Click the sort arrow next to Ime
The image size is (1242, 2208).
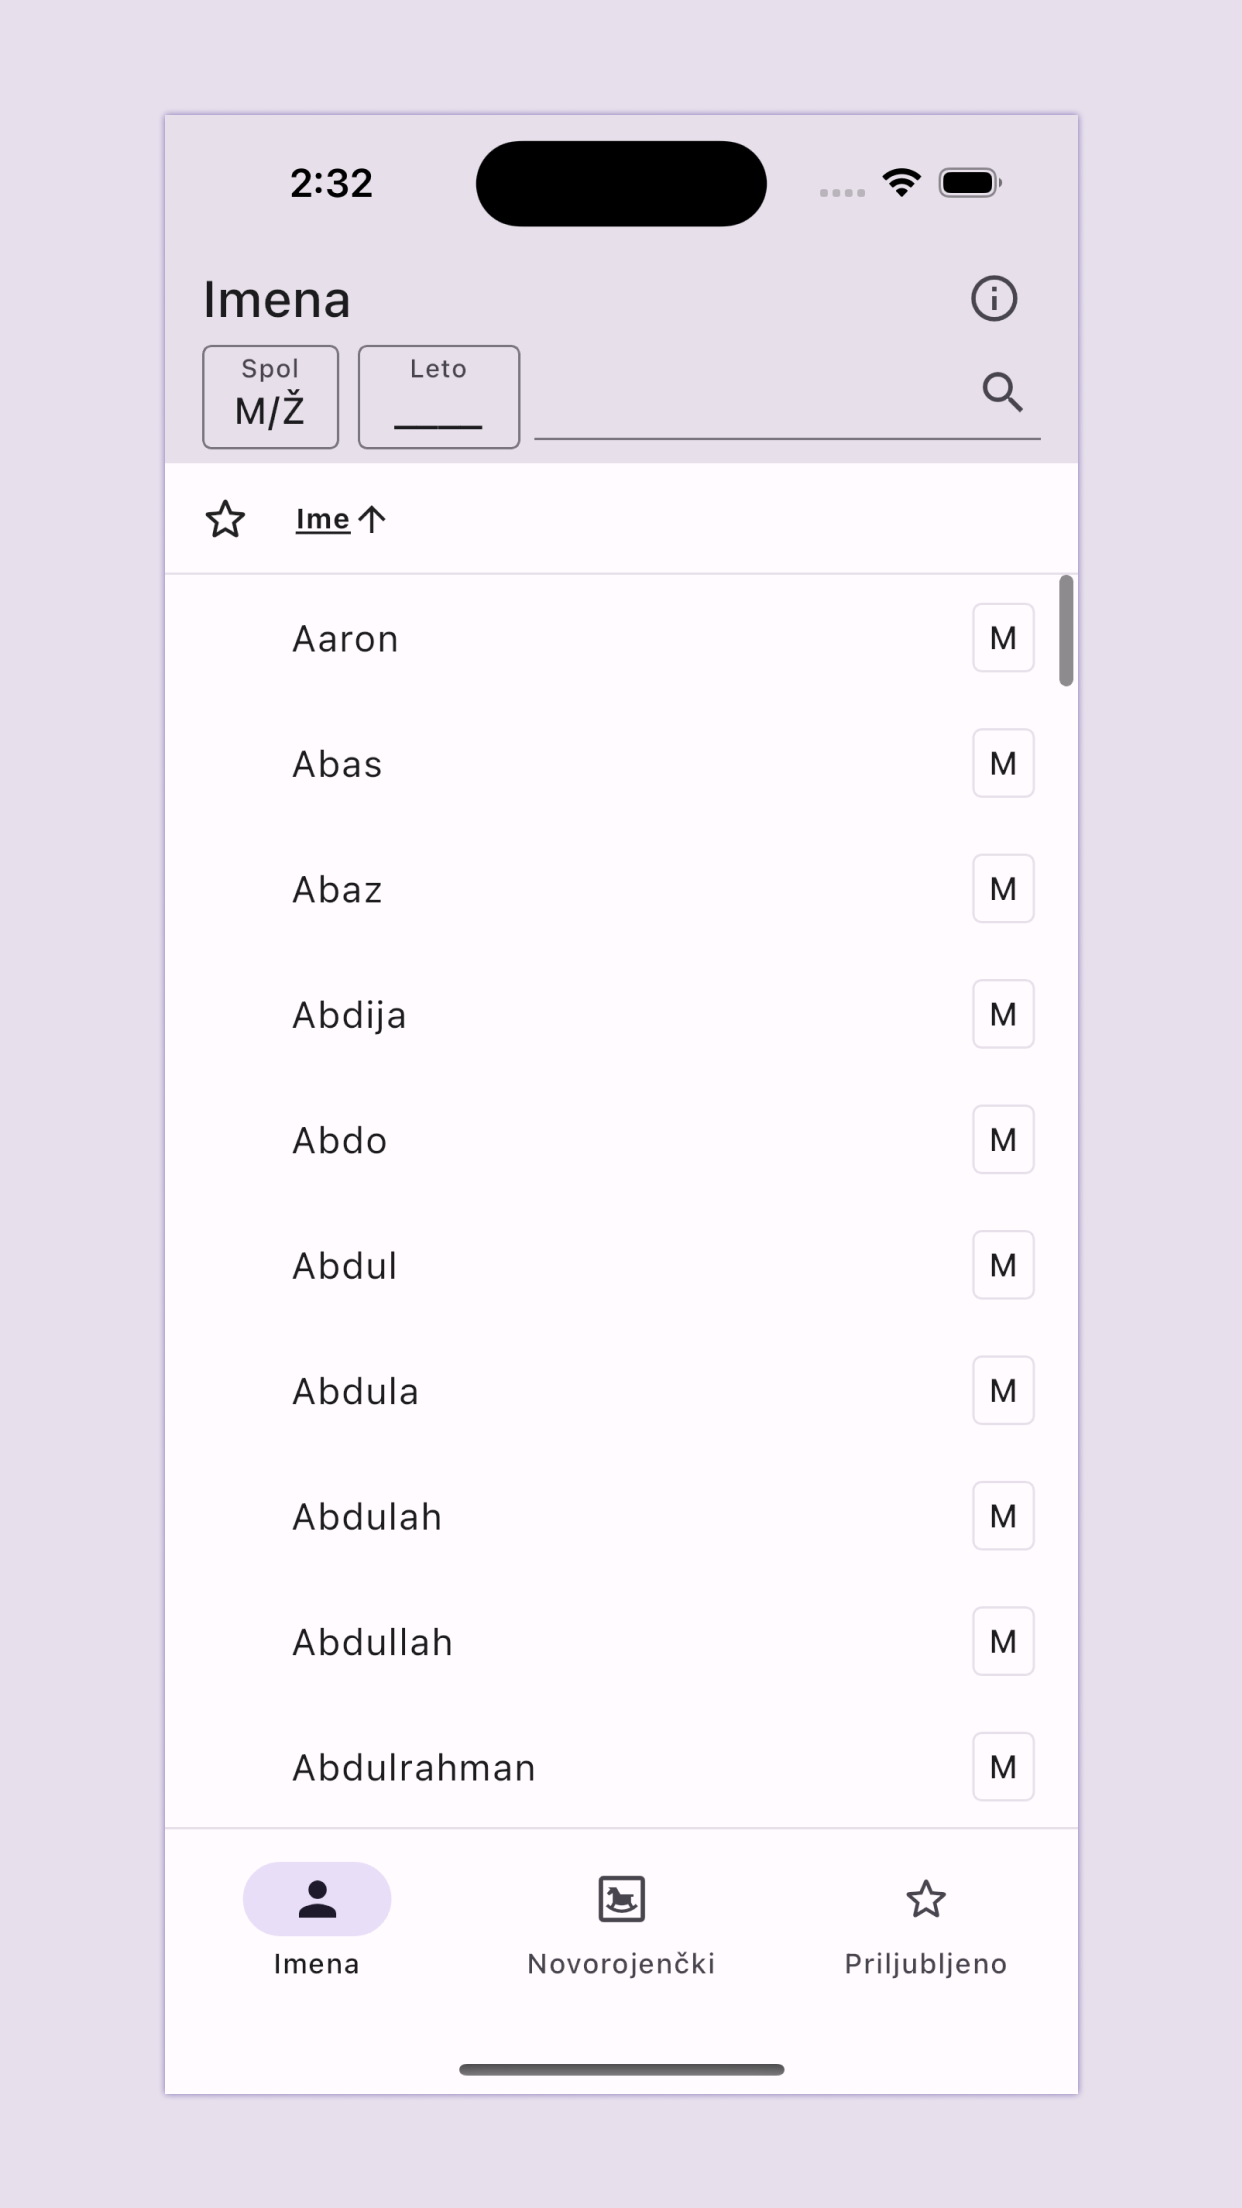point(372,519)
